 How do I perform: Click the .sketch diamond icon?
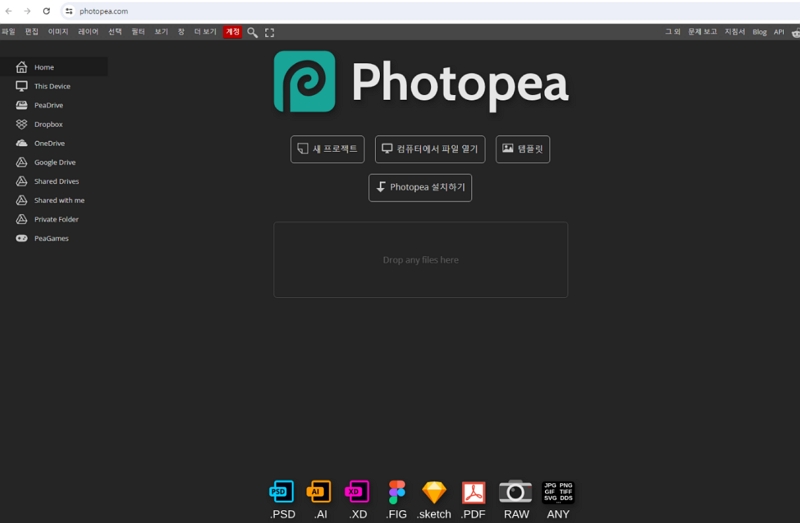coord(434,492)
